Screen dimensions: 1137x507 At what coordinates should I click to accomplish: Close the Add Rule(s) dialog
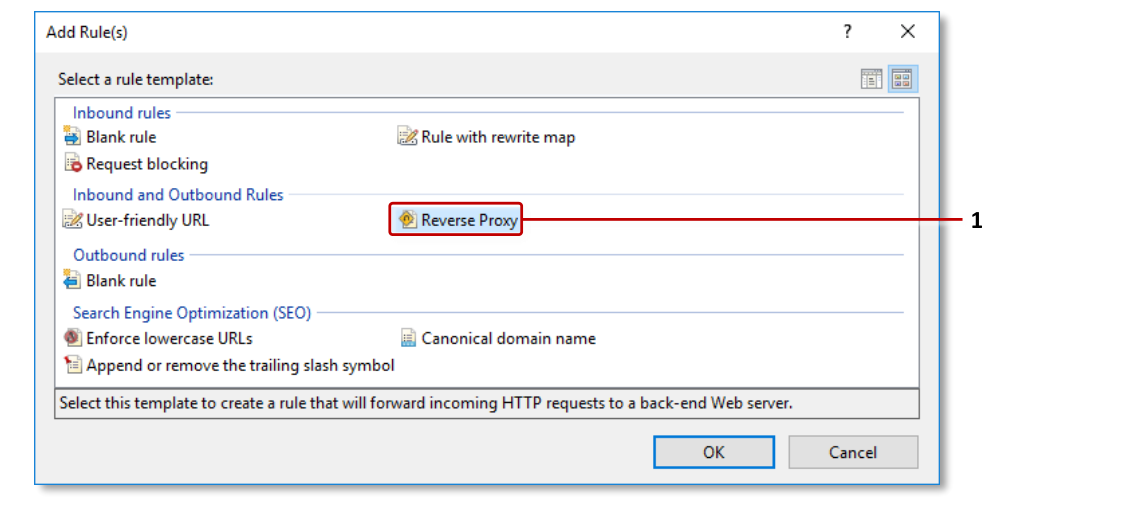(907, 32)
